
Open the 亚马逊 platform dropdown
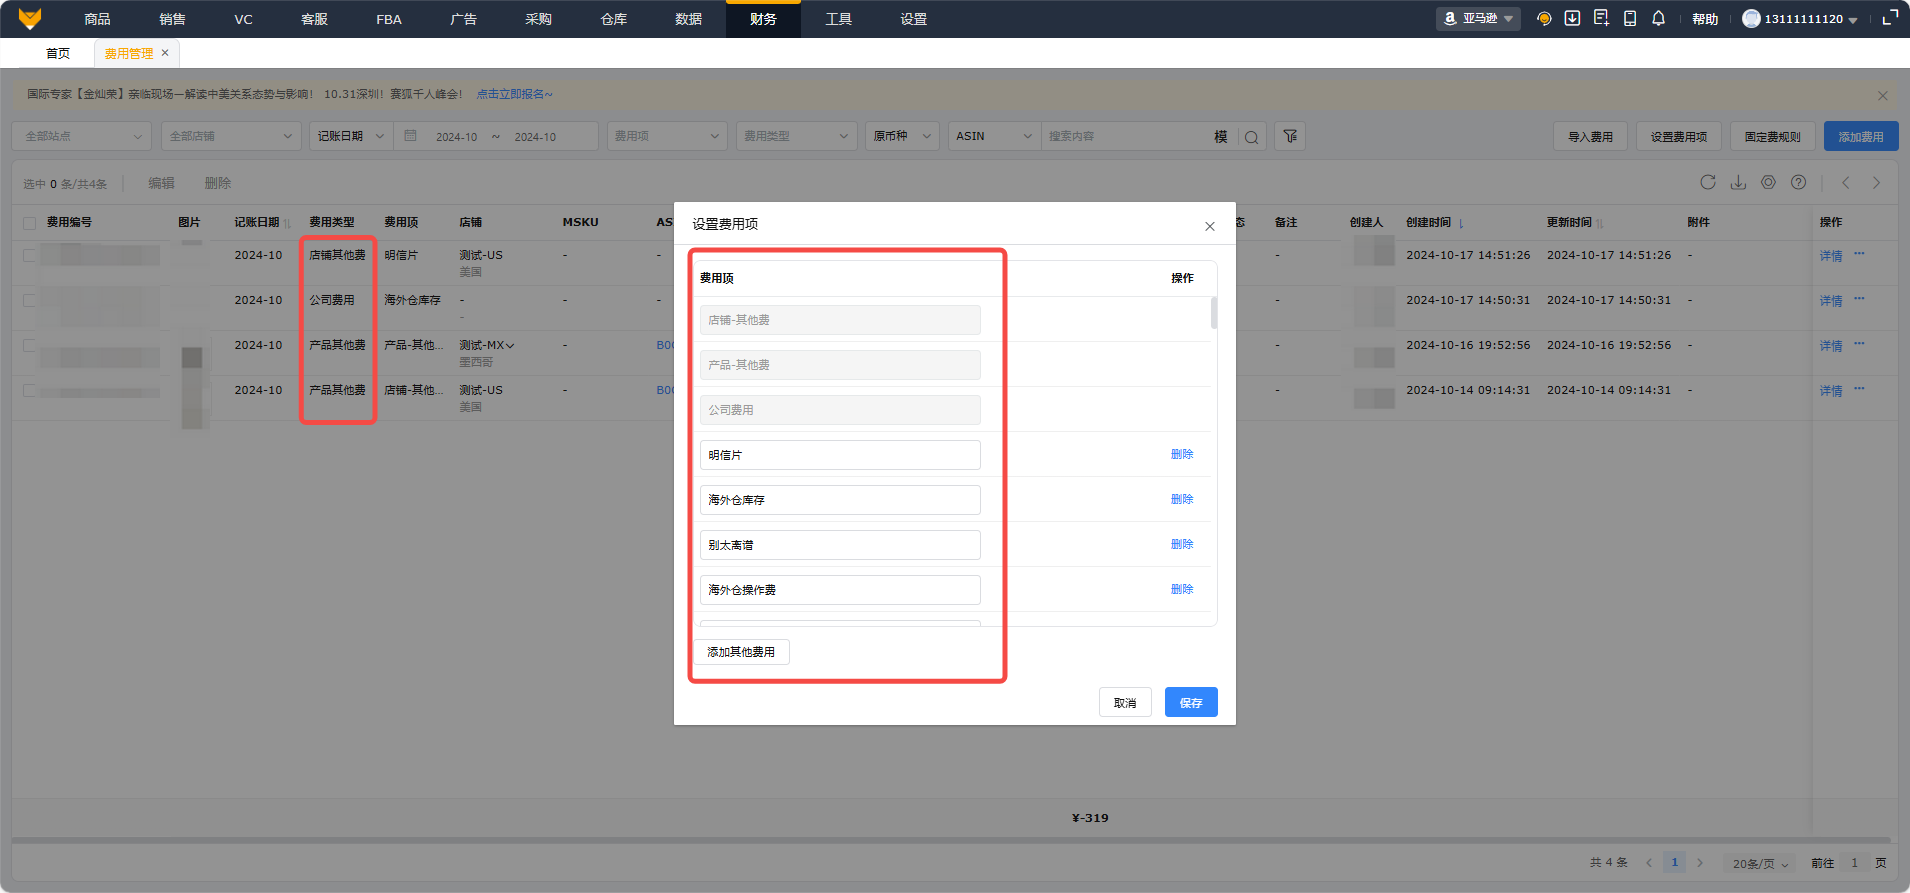(x=1478, y=19)
